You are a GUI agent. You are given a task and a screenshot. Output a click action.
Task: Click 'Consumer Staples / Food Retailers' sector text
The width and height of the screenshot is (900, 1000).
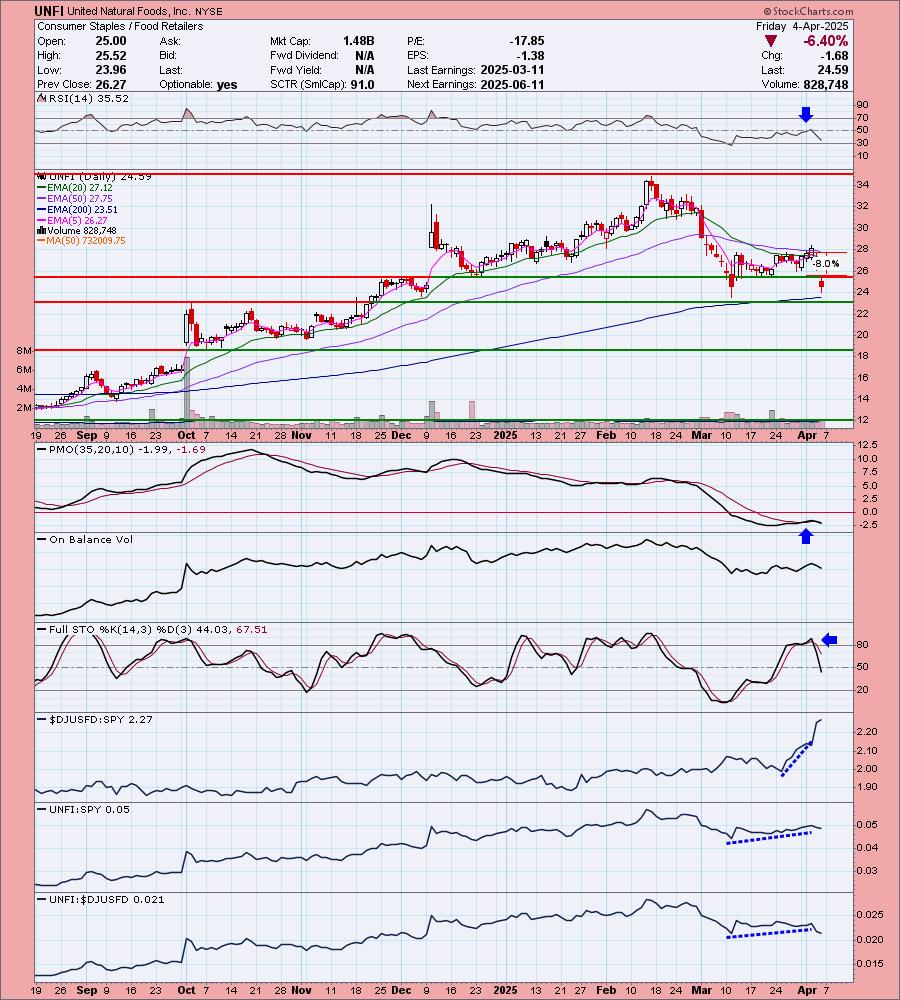coord(120,26)
